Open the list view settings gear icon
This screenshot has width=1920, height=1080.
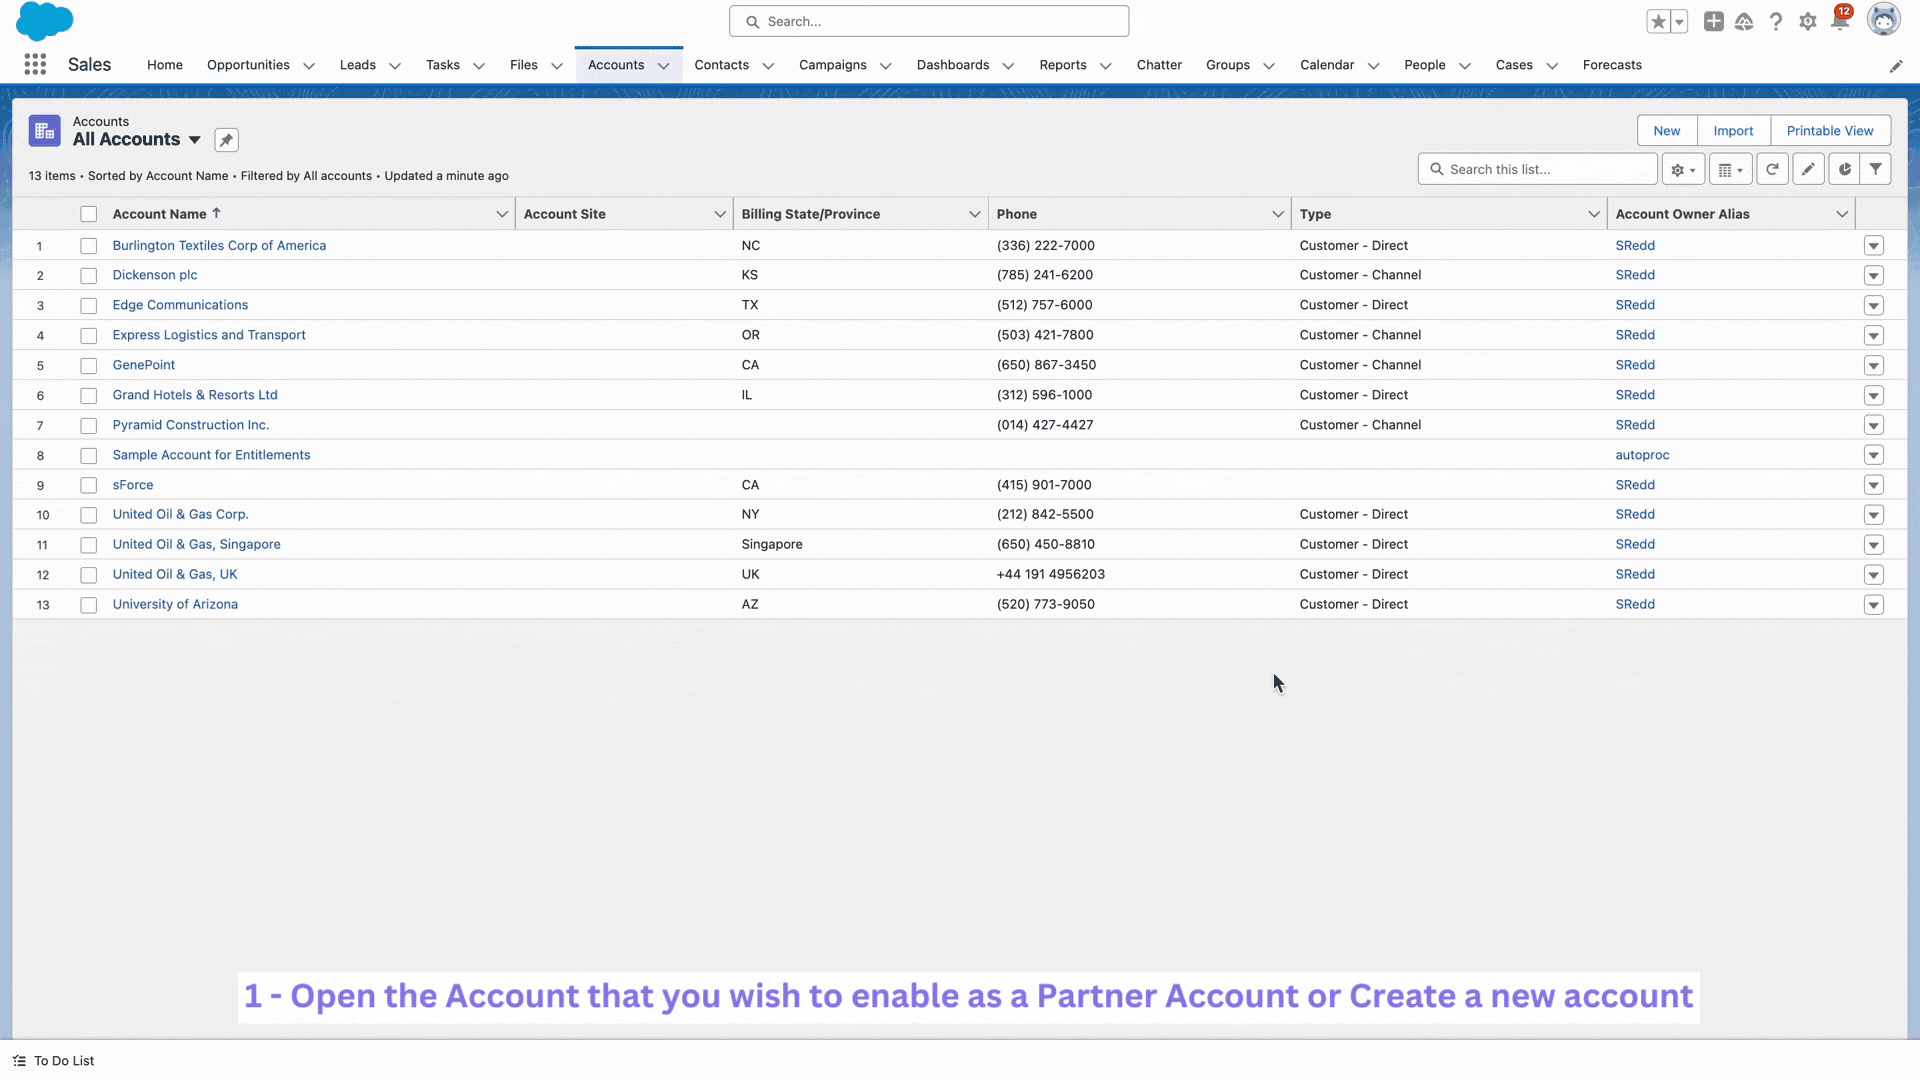point(1683,169)
